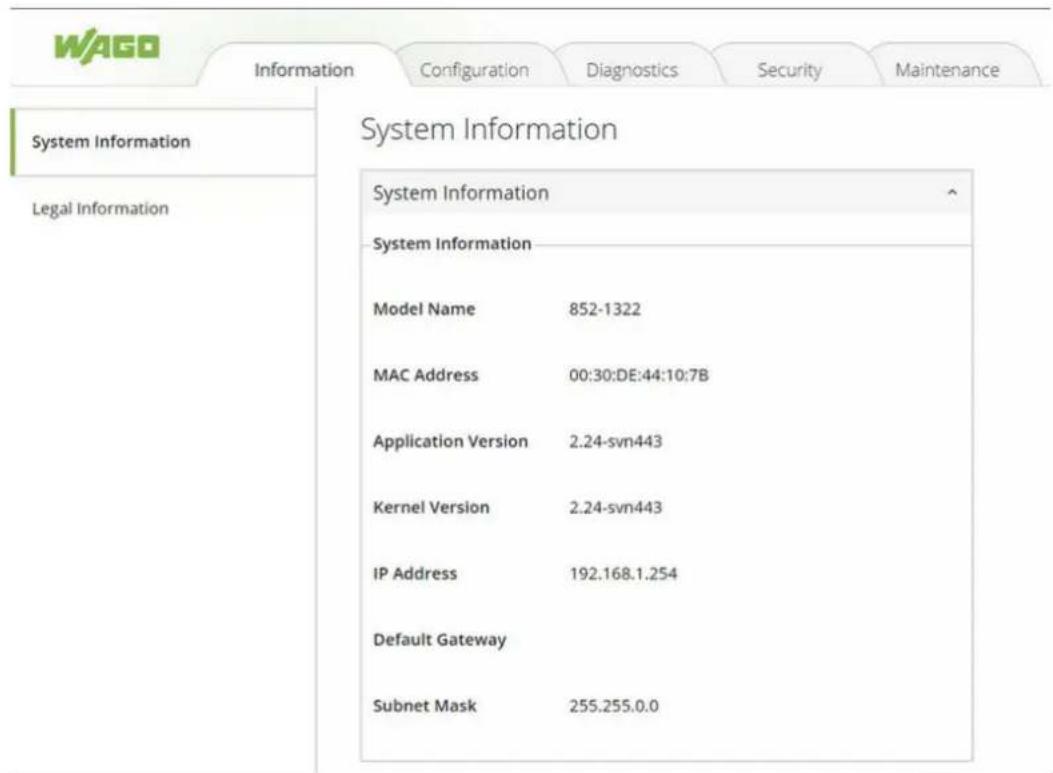1053x773 pixels.
Task: Switch to the Configuration tab
Action: (474, 70)
